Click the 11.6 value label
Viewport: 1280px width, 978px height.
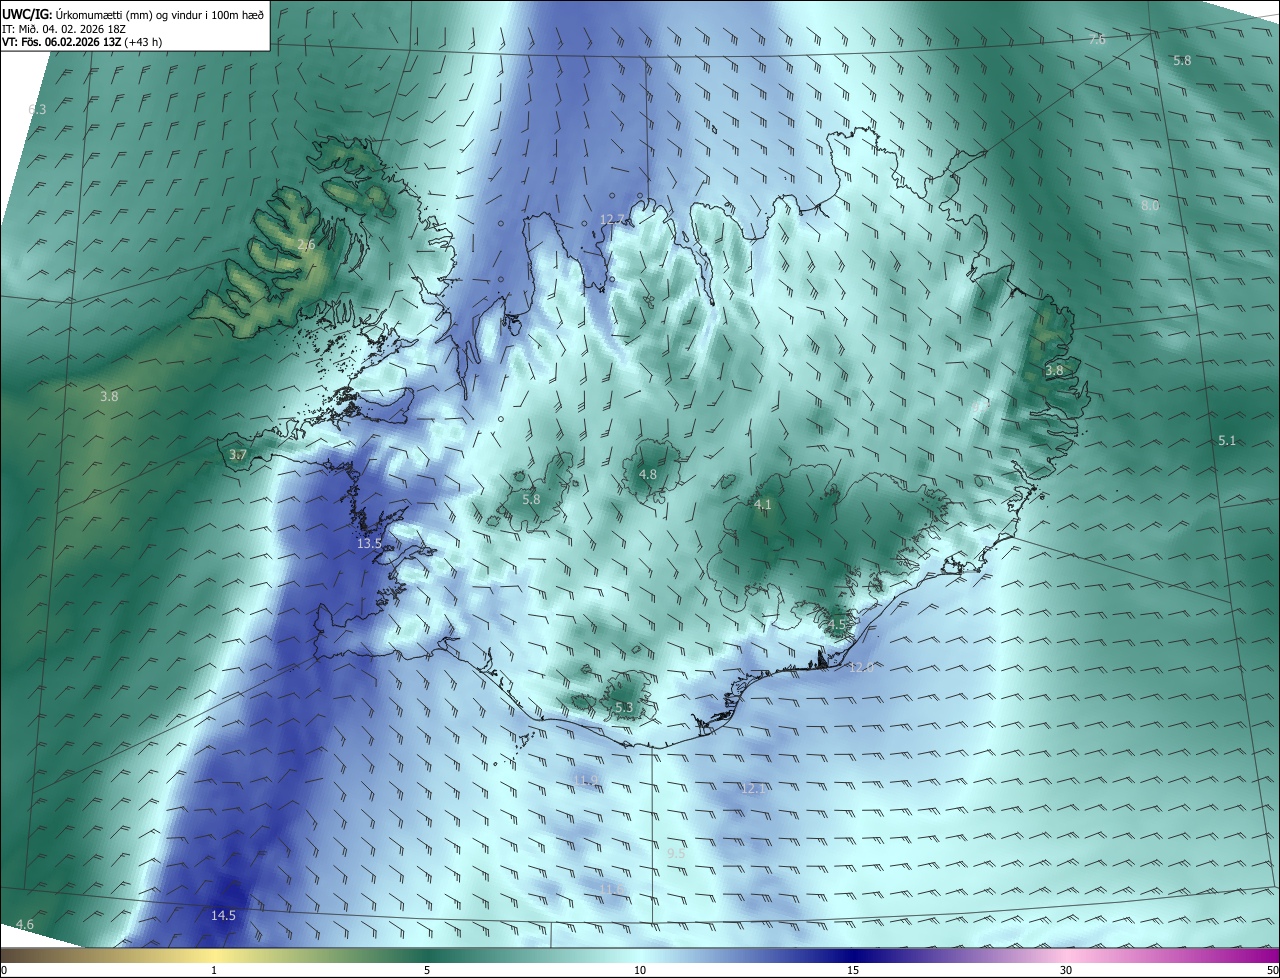[x=612, y=888]
